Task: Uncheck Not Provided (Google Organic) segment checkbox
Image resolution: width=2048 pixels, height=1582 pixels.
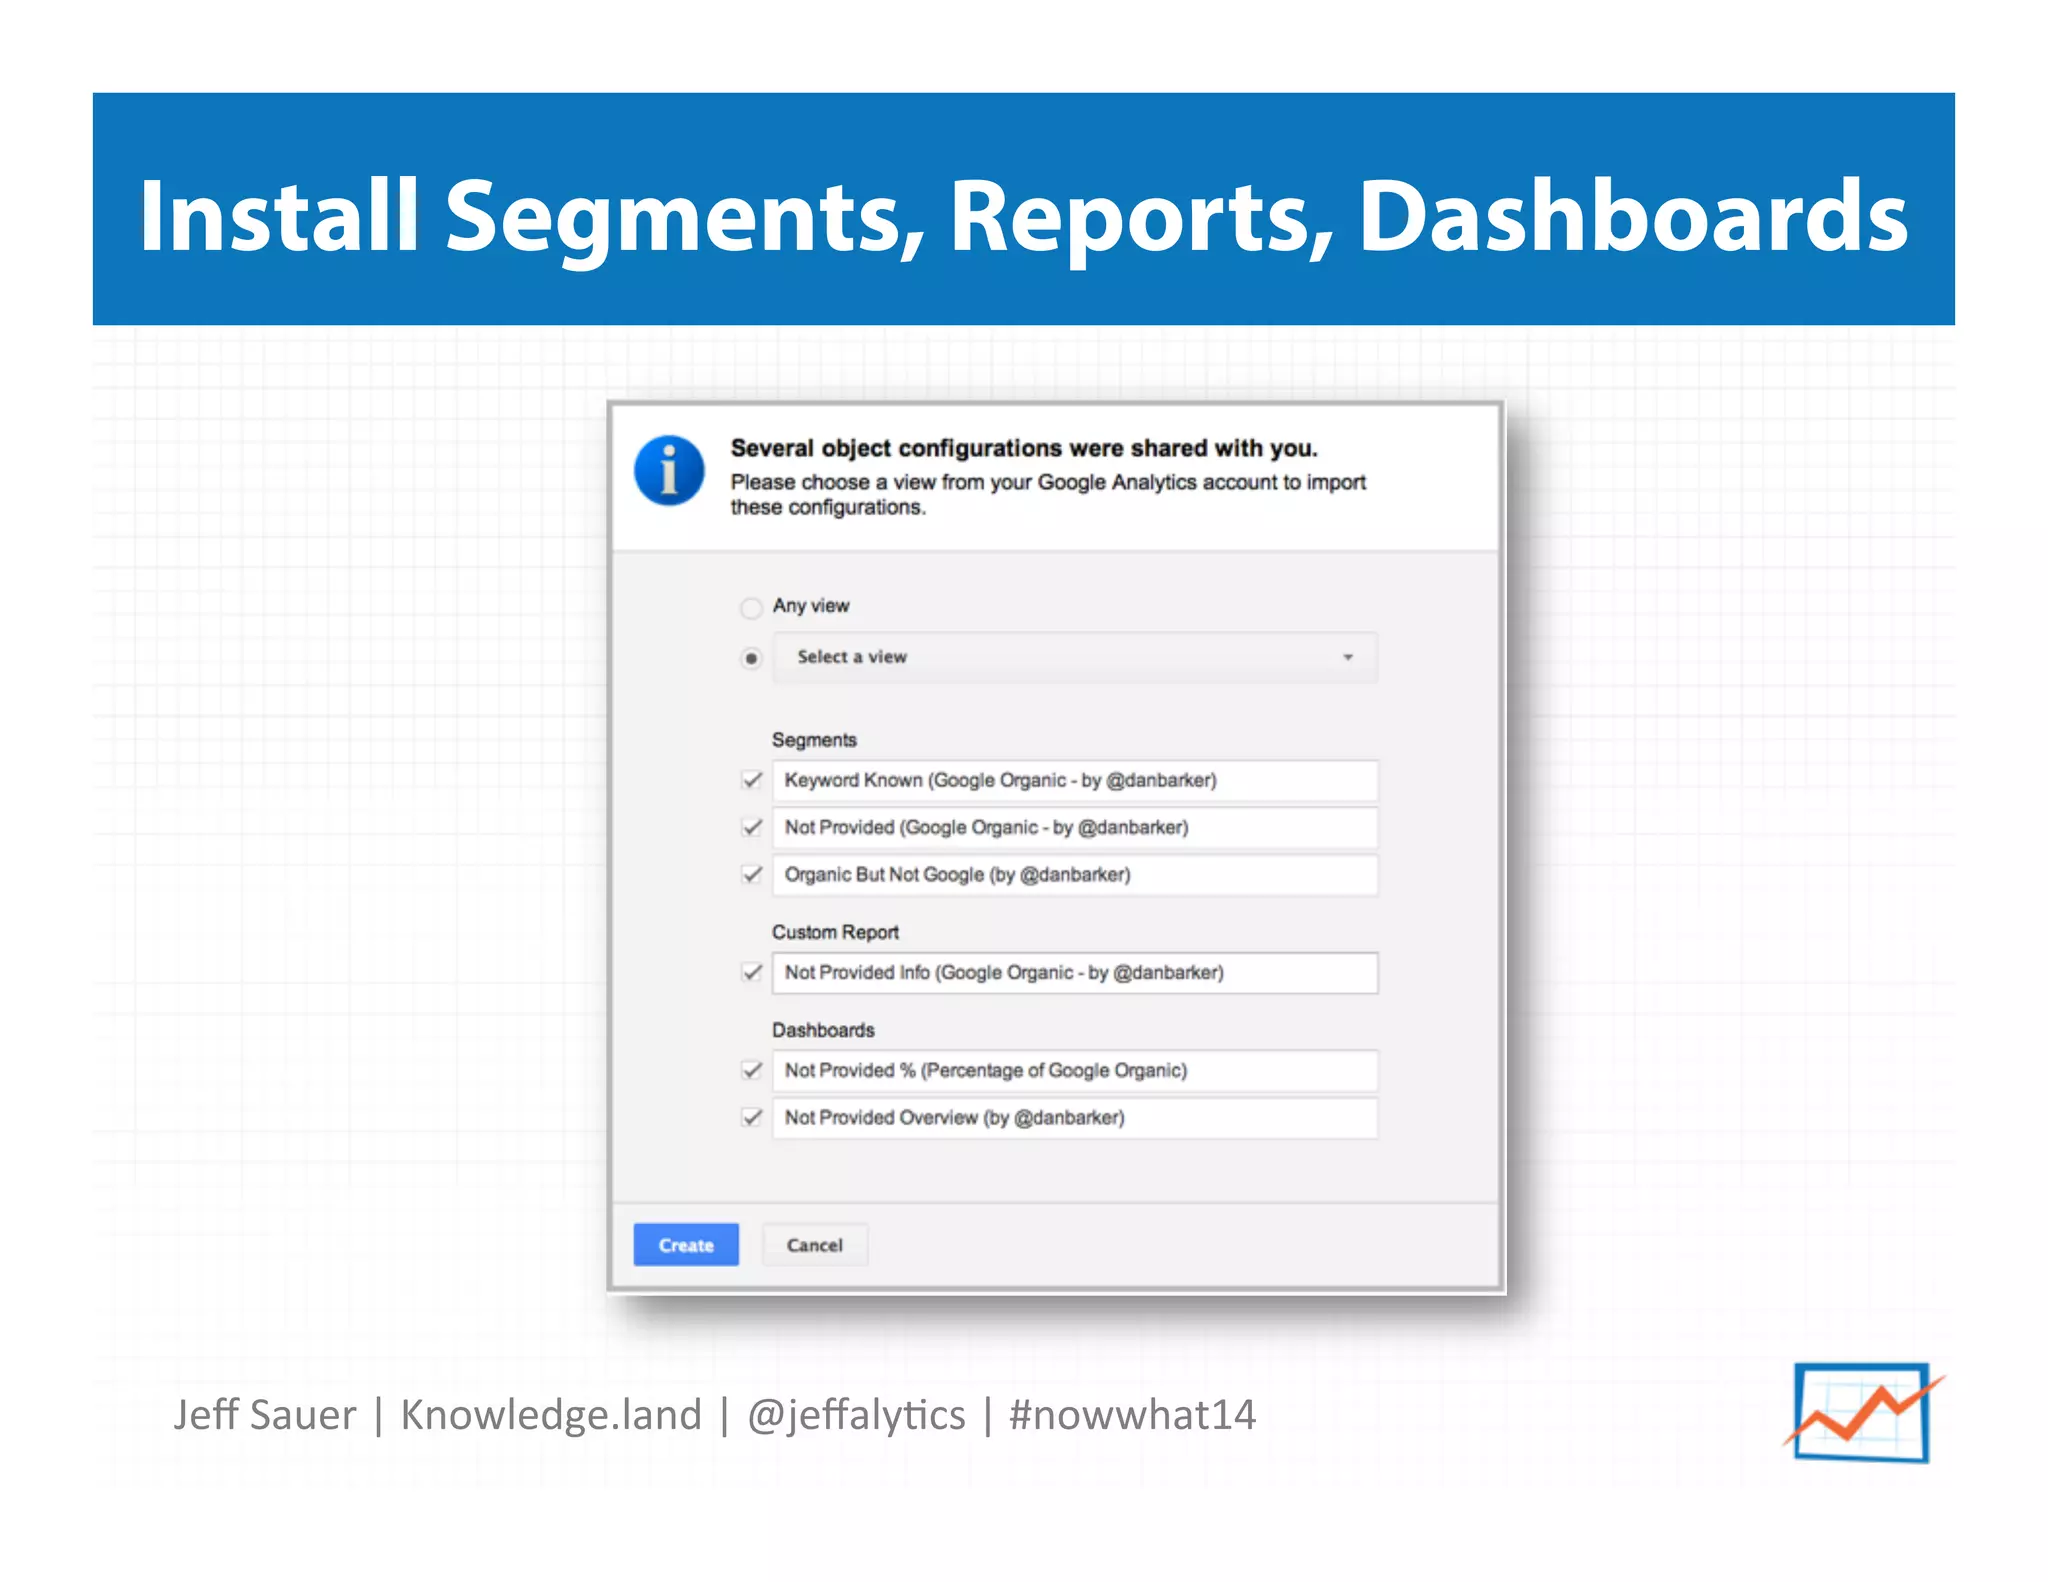Action: point(752,827)
